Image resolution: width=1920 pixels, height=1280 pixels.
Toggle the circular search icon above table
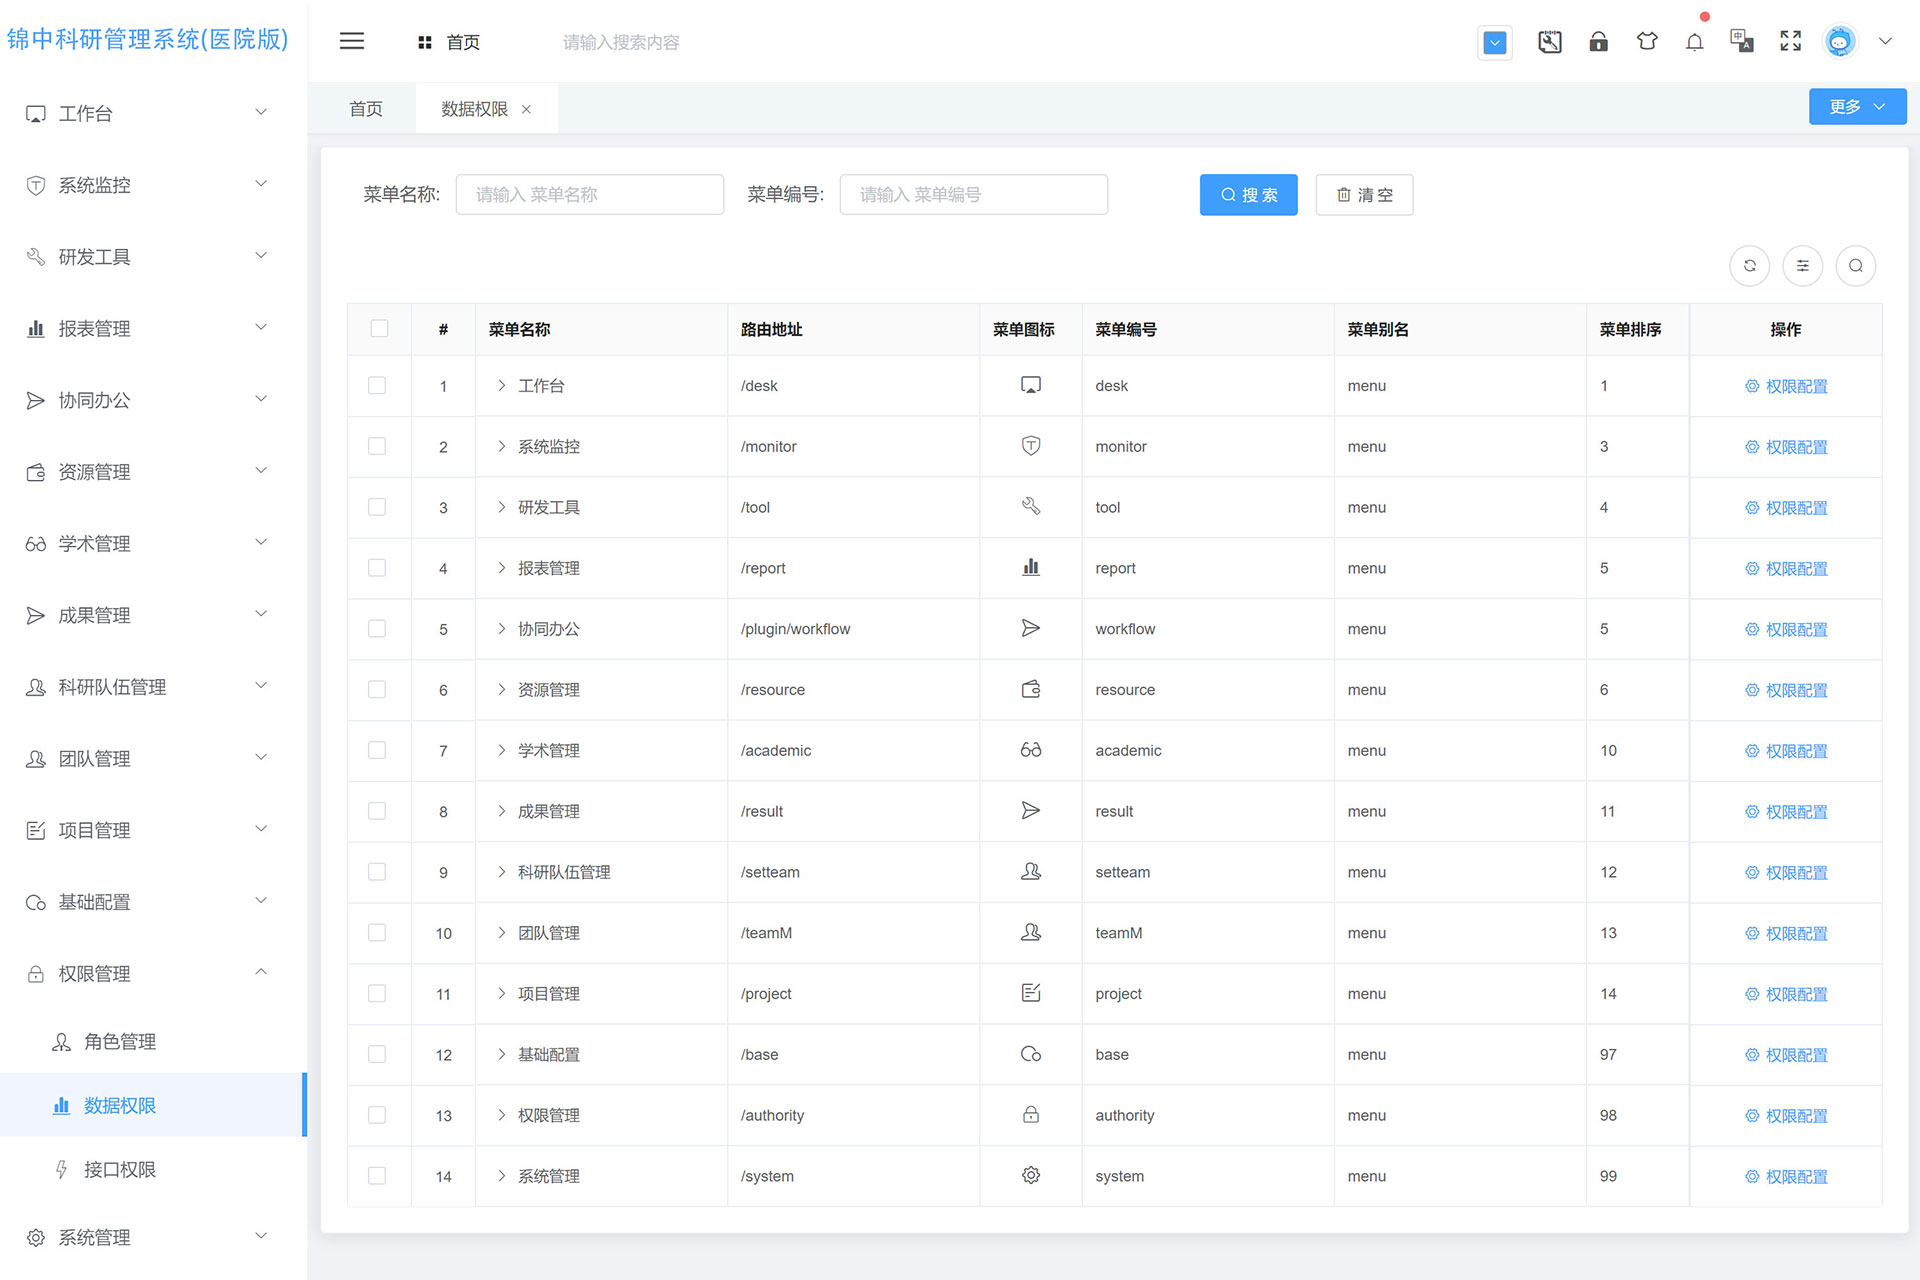[1855, 266]
